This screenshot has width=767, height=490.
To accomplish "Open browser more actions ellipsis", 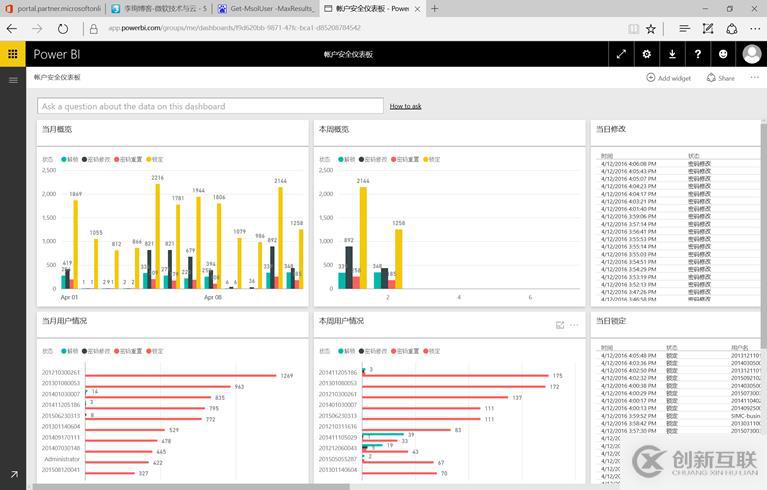I will (755, 29).
